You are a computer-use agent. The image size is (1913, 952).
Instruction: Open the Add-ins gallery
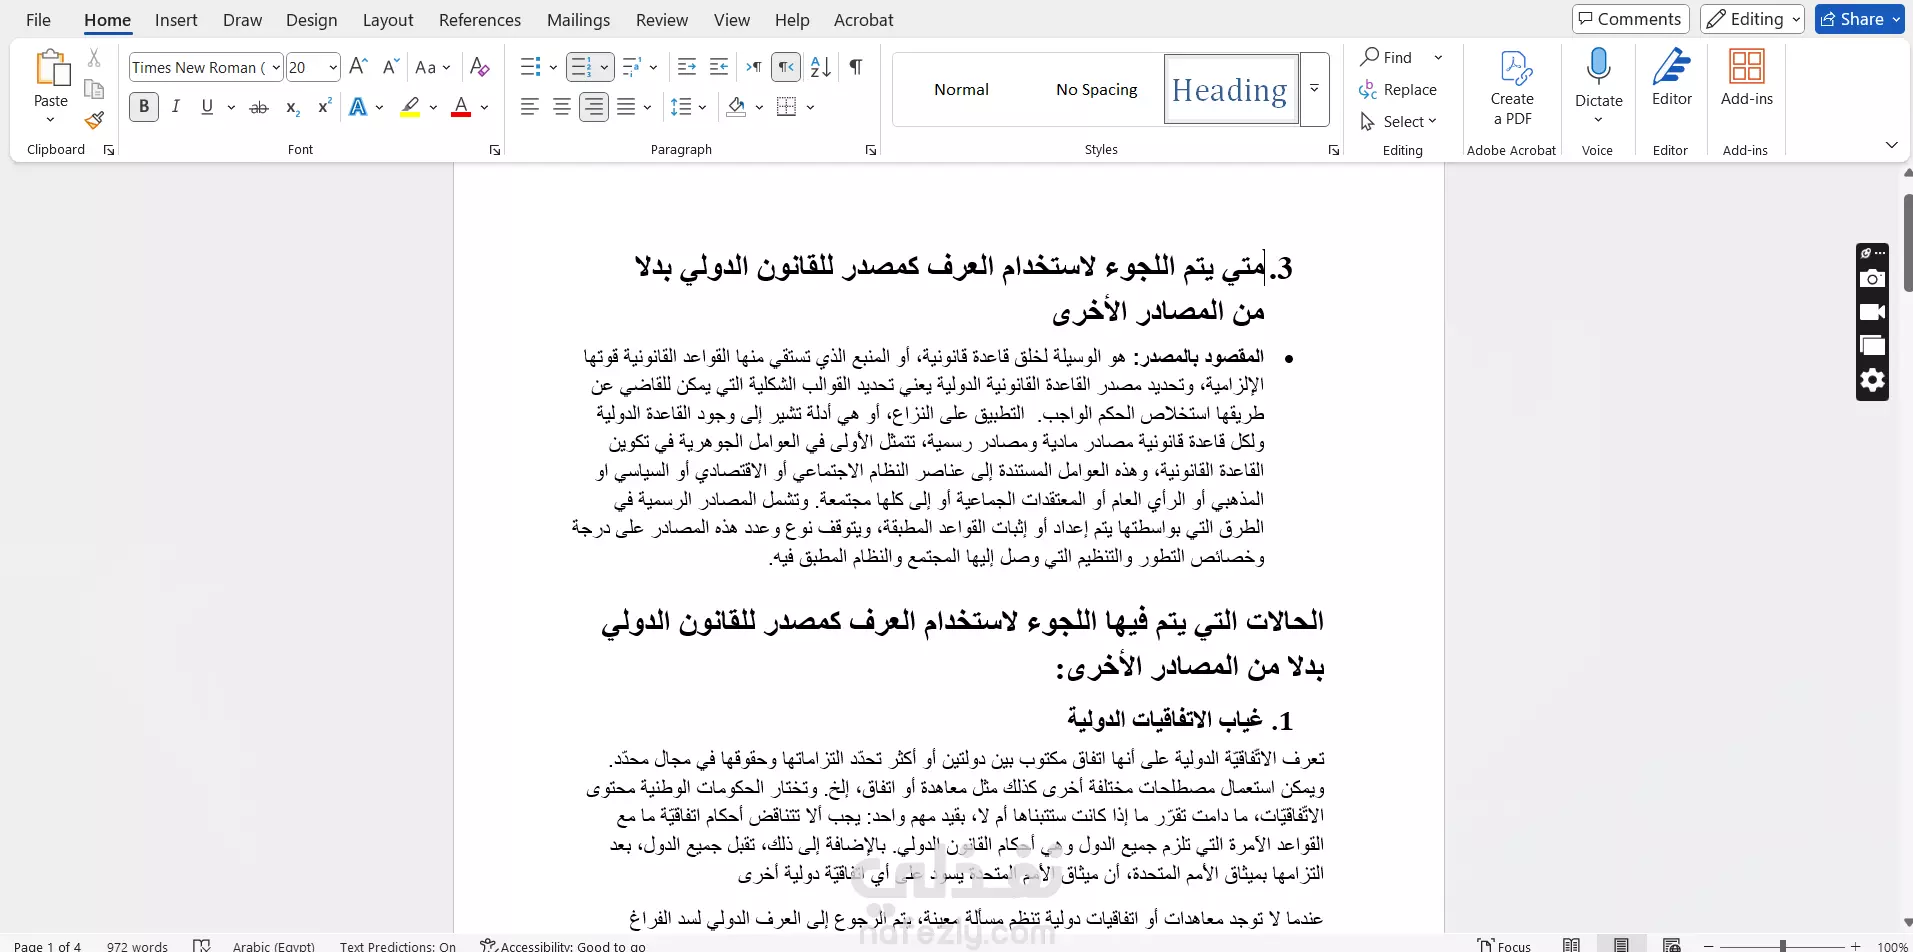pyautogui.click(x=1746, y=78)
